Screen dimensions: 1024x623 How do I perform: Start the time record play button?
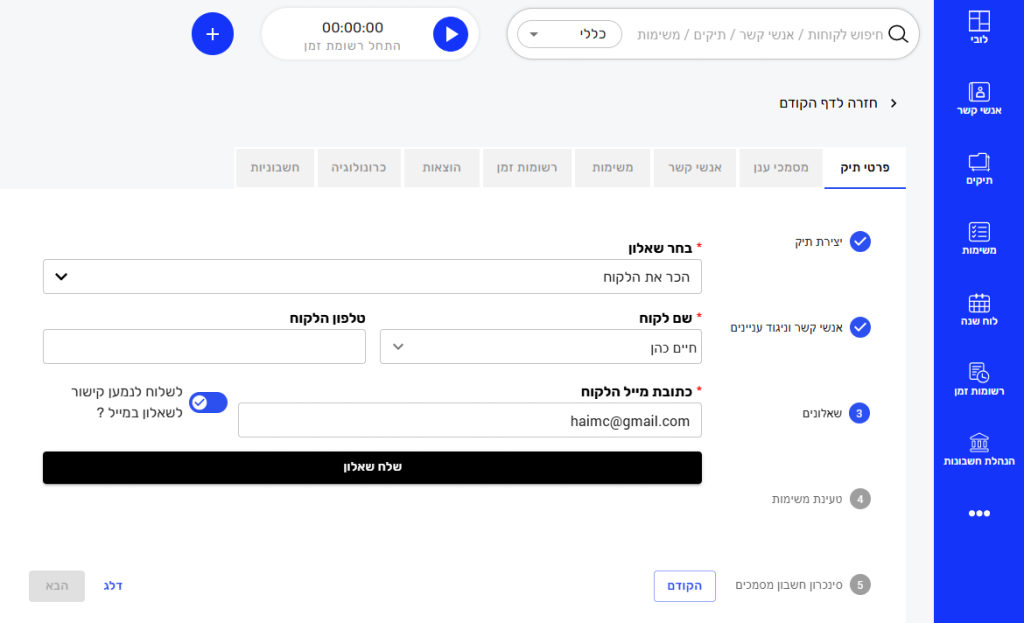(x=450, y=34)
